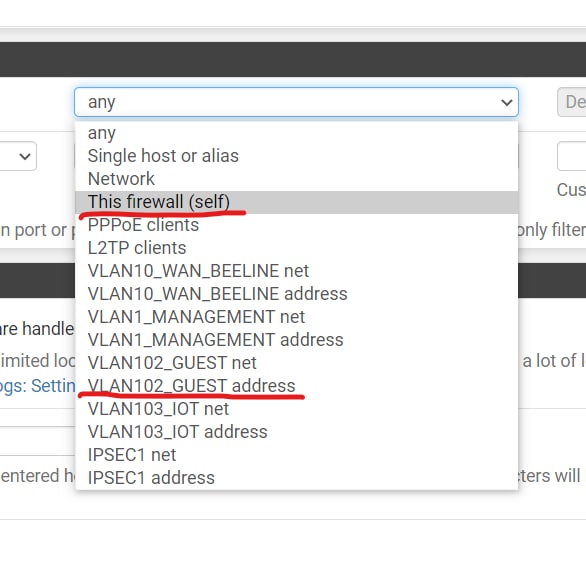Choose 'VLAN103_IOT net' option
Viewport: 586px width, 561px height.
tap(296, 409)
